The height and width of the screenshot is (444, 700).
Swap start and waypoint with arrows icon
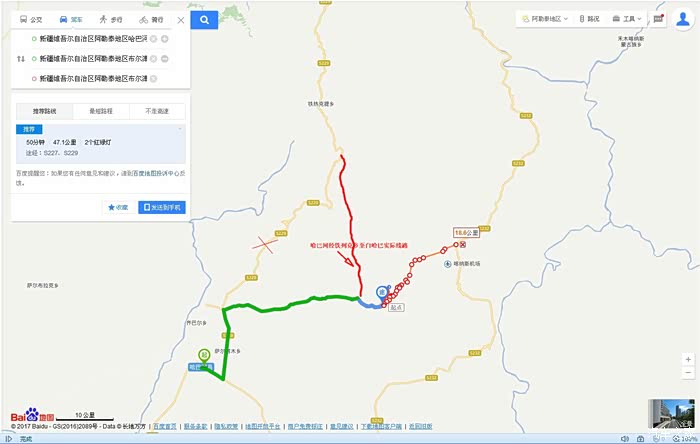(21, 59)
